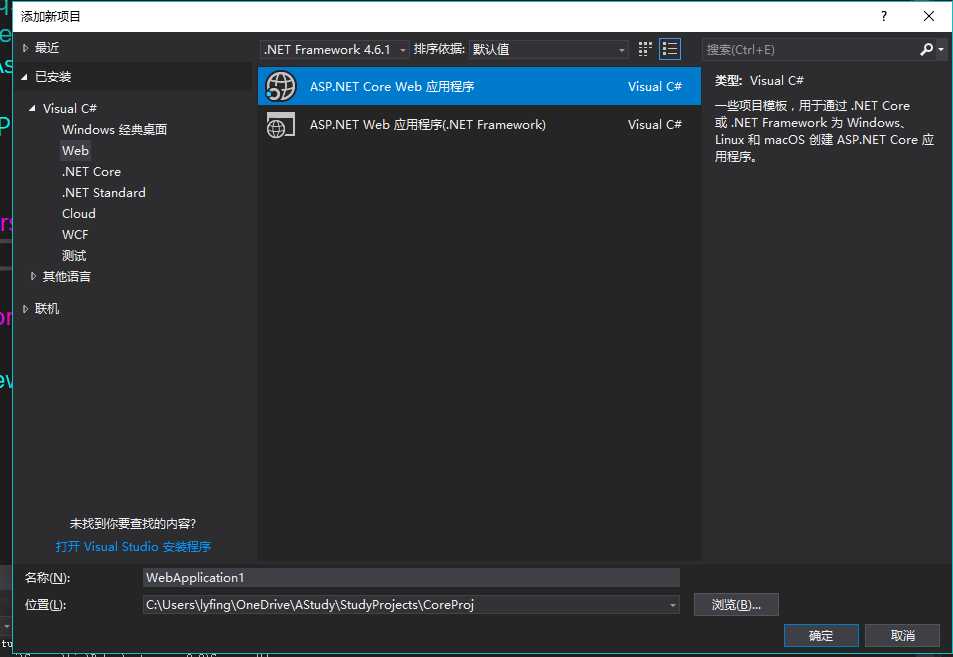Select the Cloud category
The height and width of the screenshot is (657, 953).
coord(79,214)
